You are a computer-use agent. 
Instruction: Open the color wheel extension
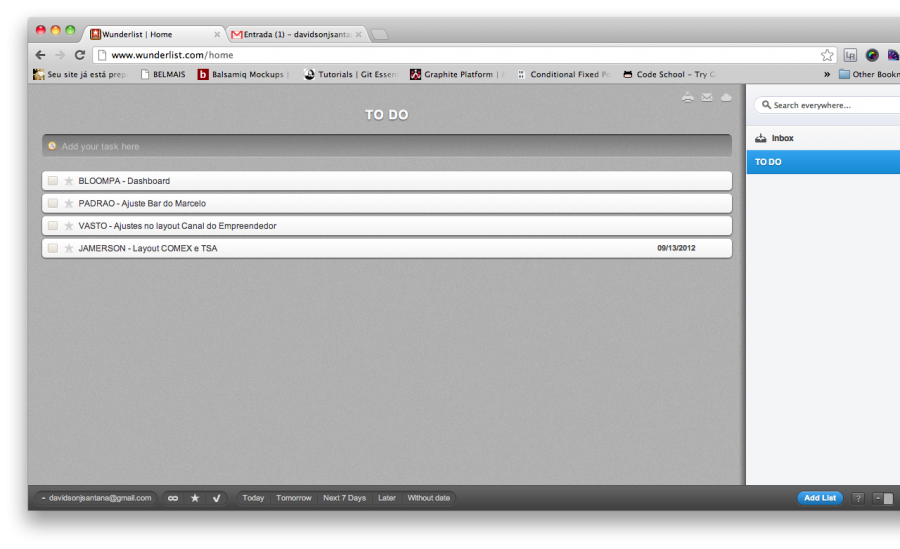[x=872, y=55]
